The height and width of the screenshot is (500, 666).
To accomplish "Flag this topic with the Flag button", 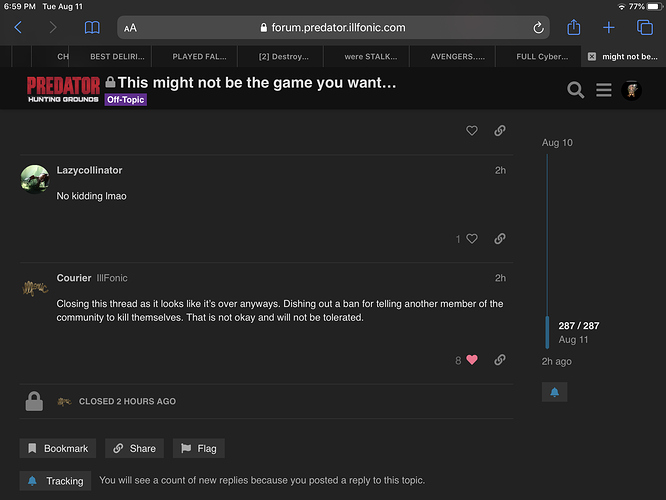I will click(x=198, y=448).
